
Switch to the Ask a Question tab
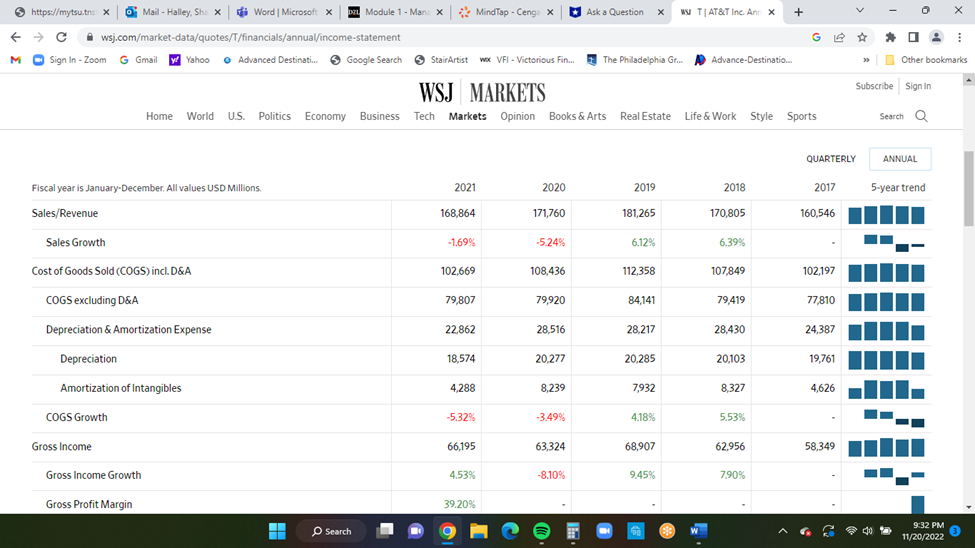coord(617,12)
